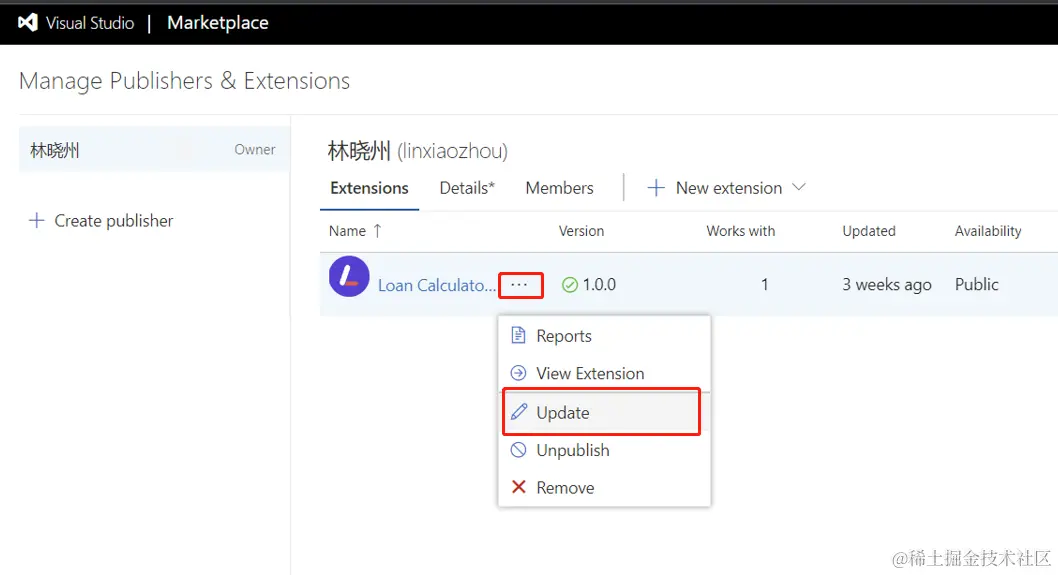Click the Visual Studio logo icon
The width and height of the screenshot is (1058, 575).
[x=28, y=23]
